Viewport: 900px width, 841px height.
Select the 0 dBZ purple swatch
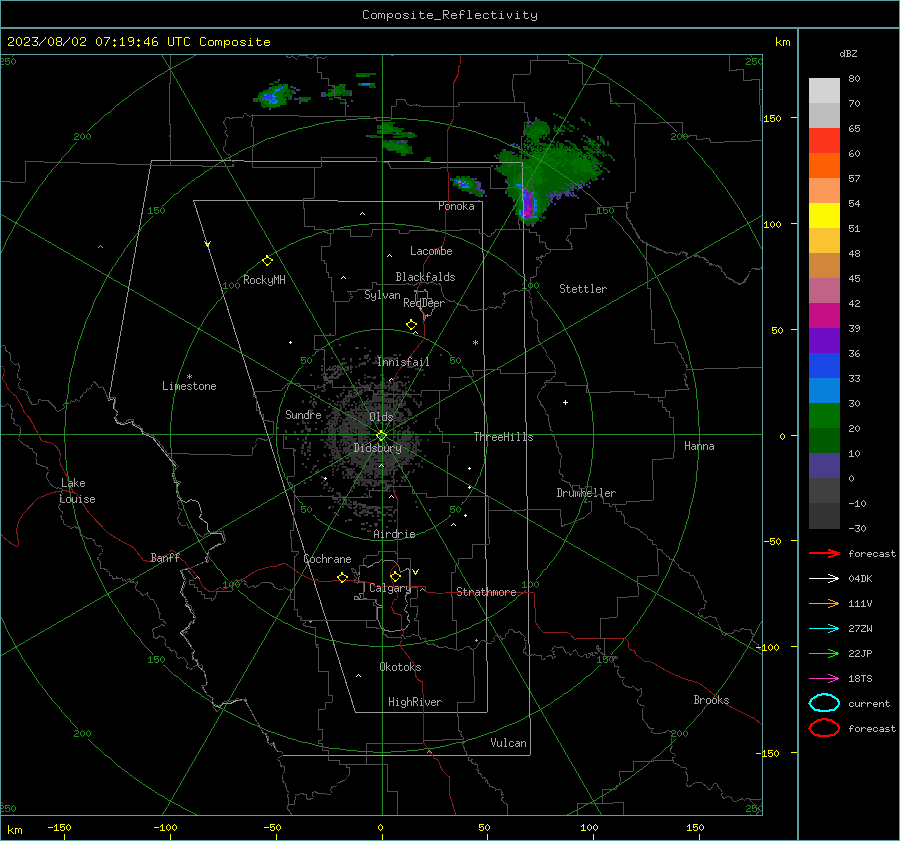point(824,466)
